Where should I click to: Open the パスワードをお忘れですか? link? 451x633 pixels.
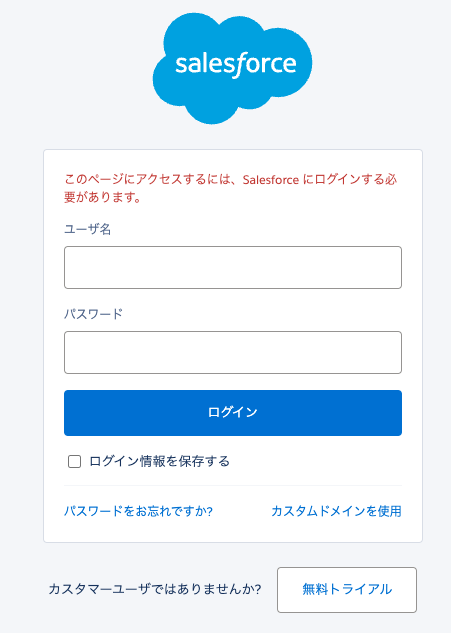tap(138, 511)
